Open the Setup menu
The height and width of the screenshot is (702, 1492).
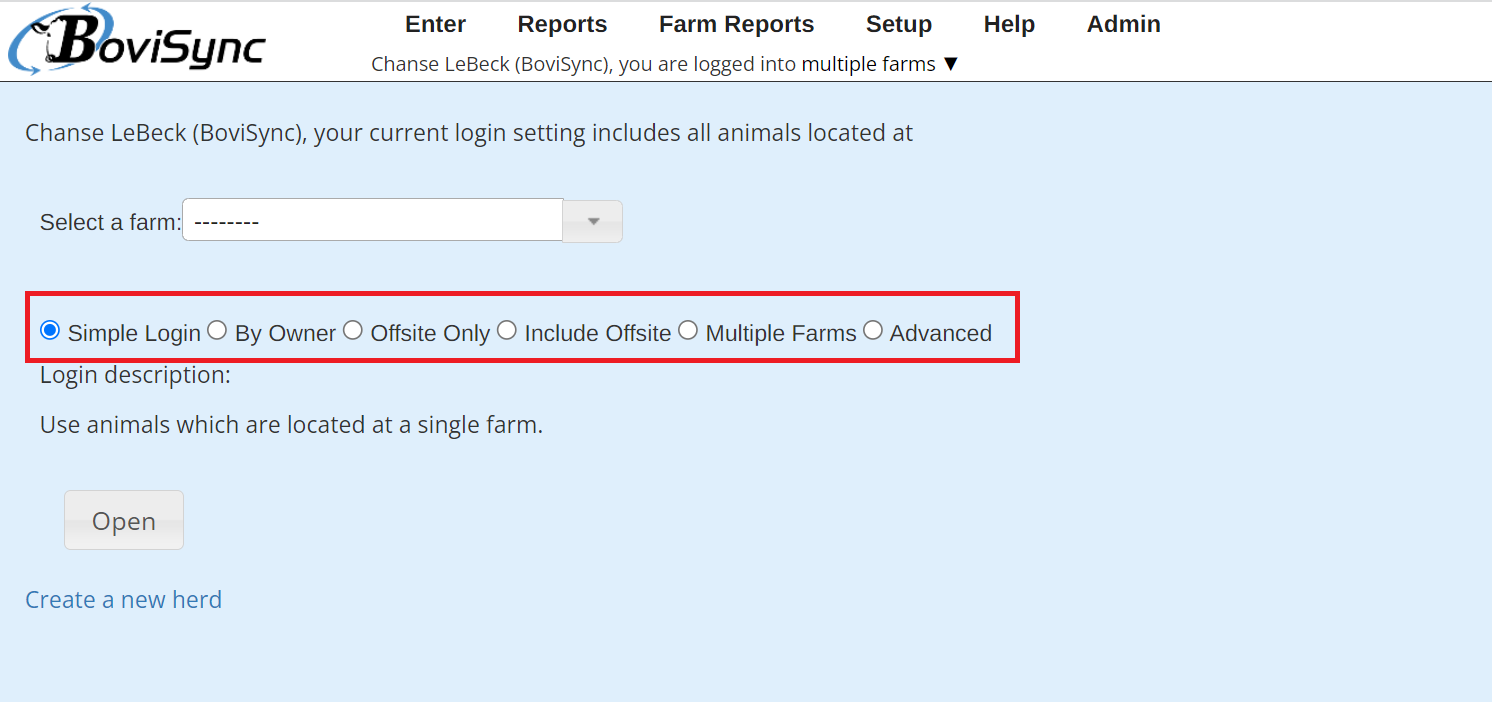click(x=899, y=24)
